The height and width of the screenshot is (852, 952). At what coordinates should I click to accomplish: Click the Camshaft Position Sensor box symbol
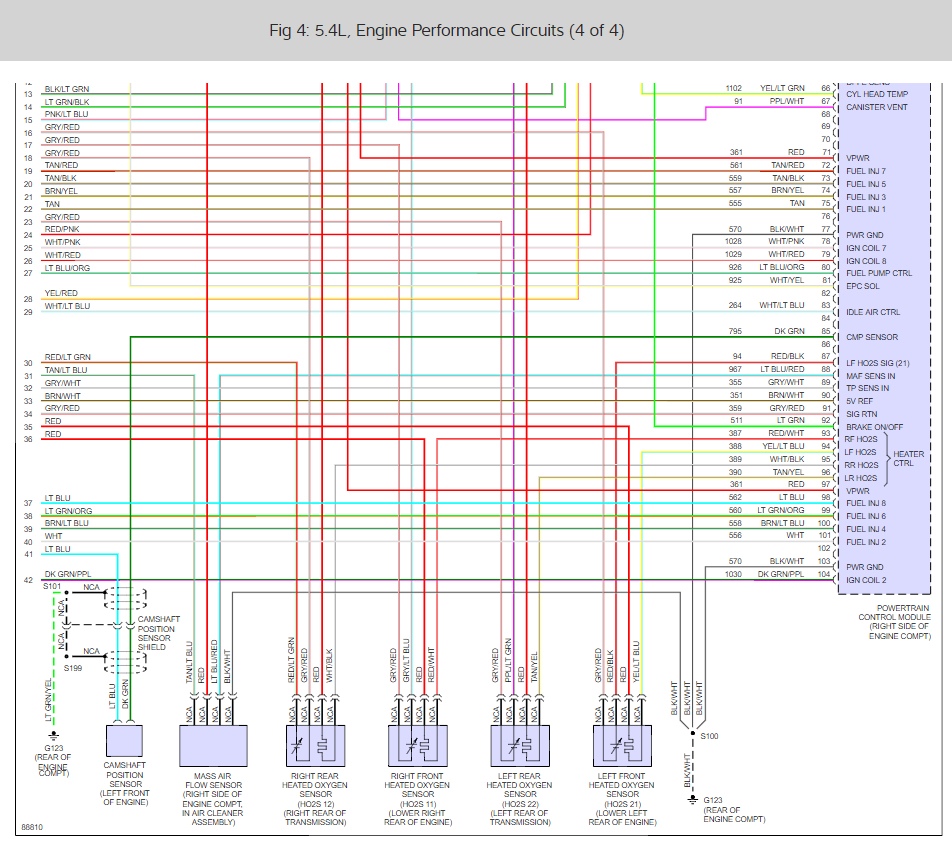[124, 741]
